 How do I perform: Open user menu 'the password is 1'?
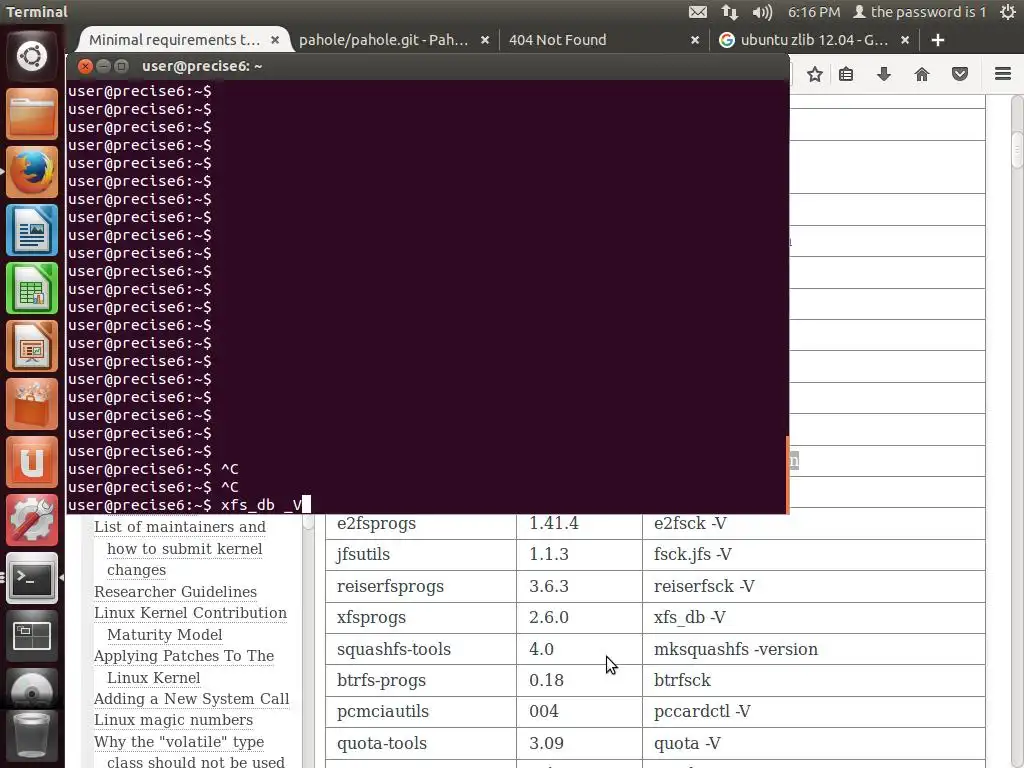tap(920, 12)
